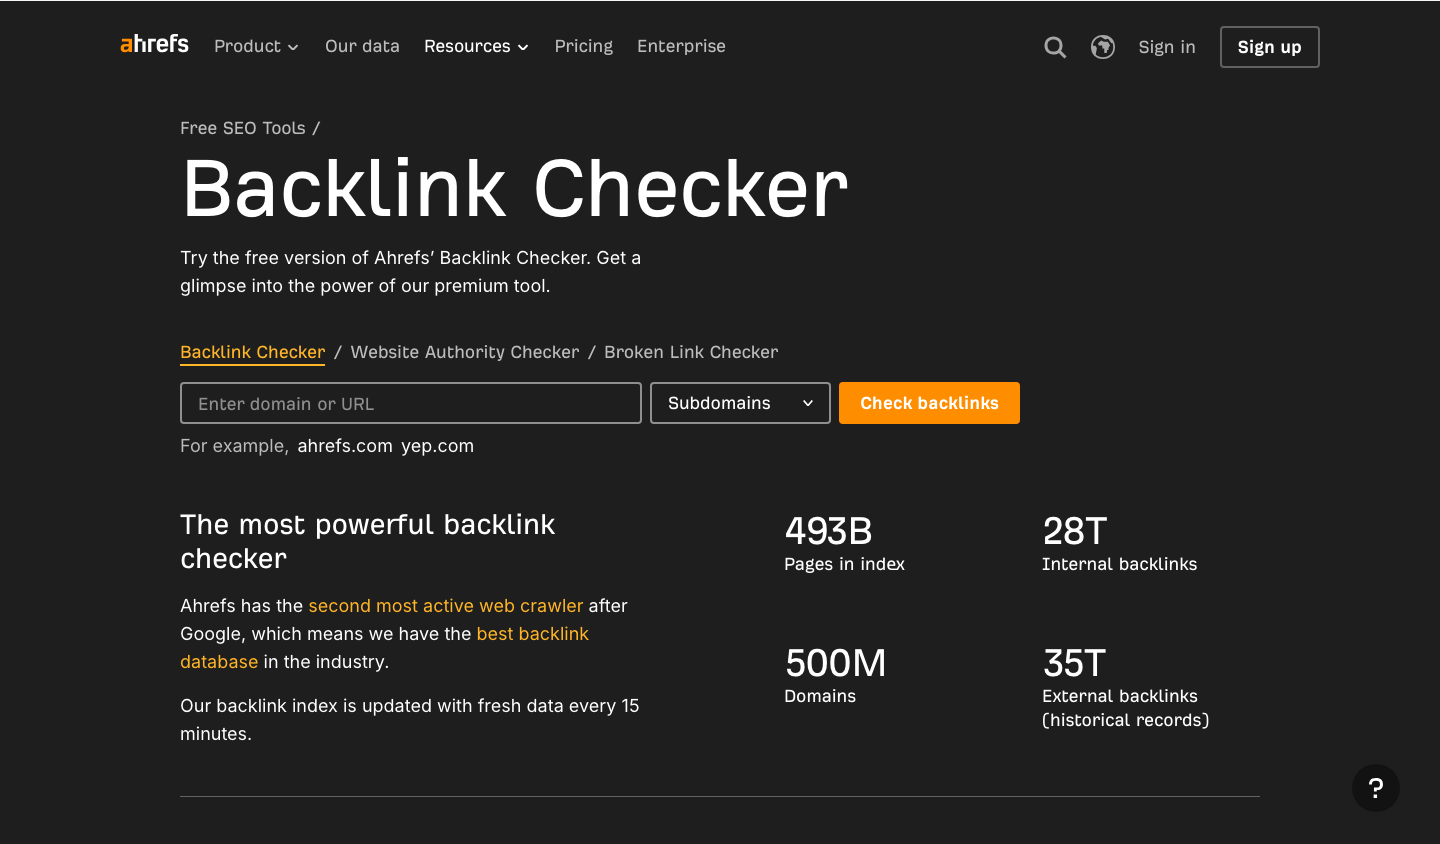Open the Pricing page

tap(584, 46)
